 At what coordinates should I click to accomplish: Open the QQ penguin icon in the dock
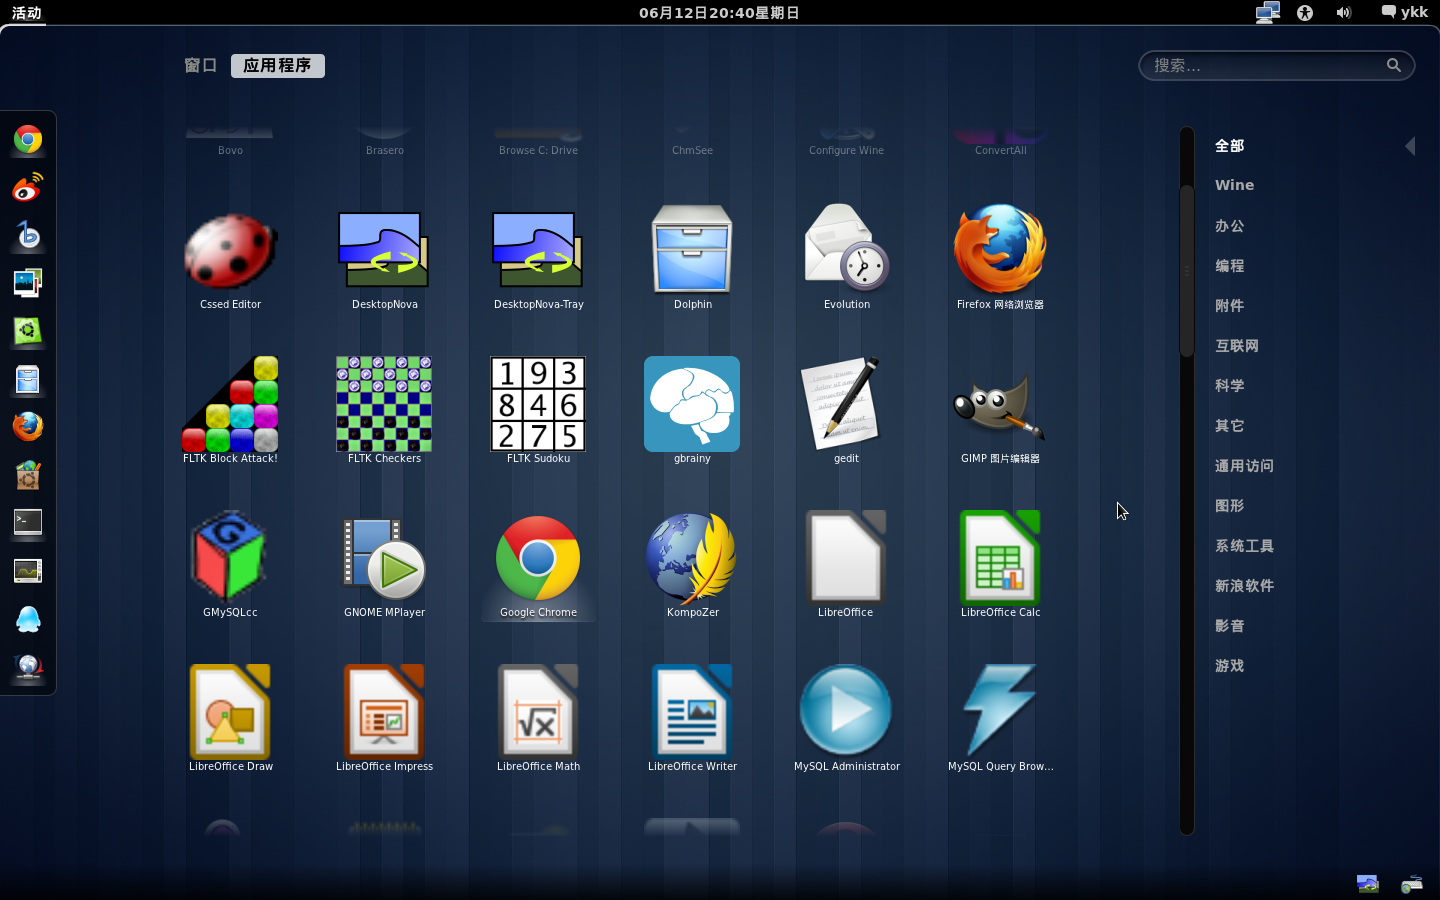point(28,619)
